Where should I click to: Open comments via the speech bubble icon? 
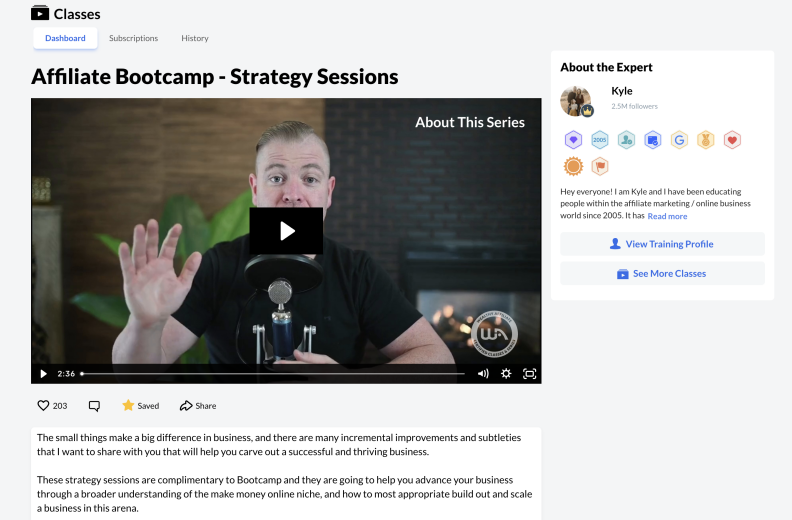[x=94, y=406]
